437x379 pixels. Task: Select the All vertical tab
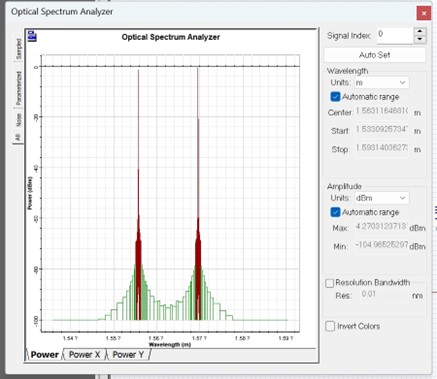pos(18,137)
